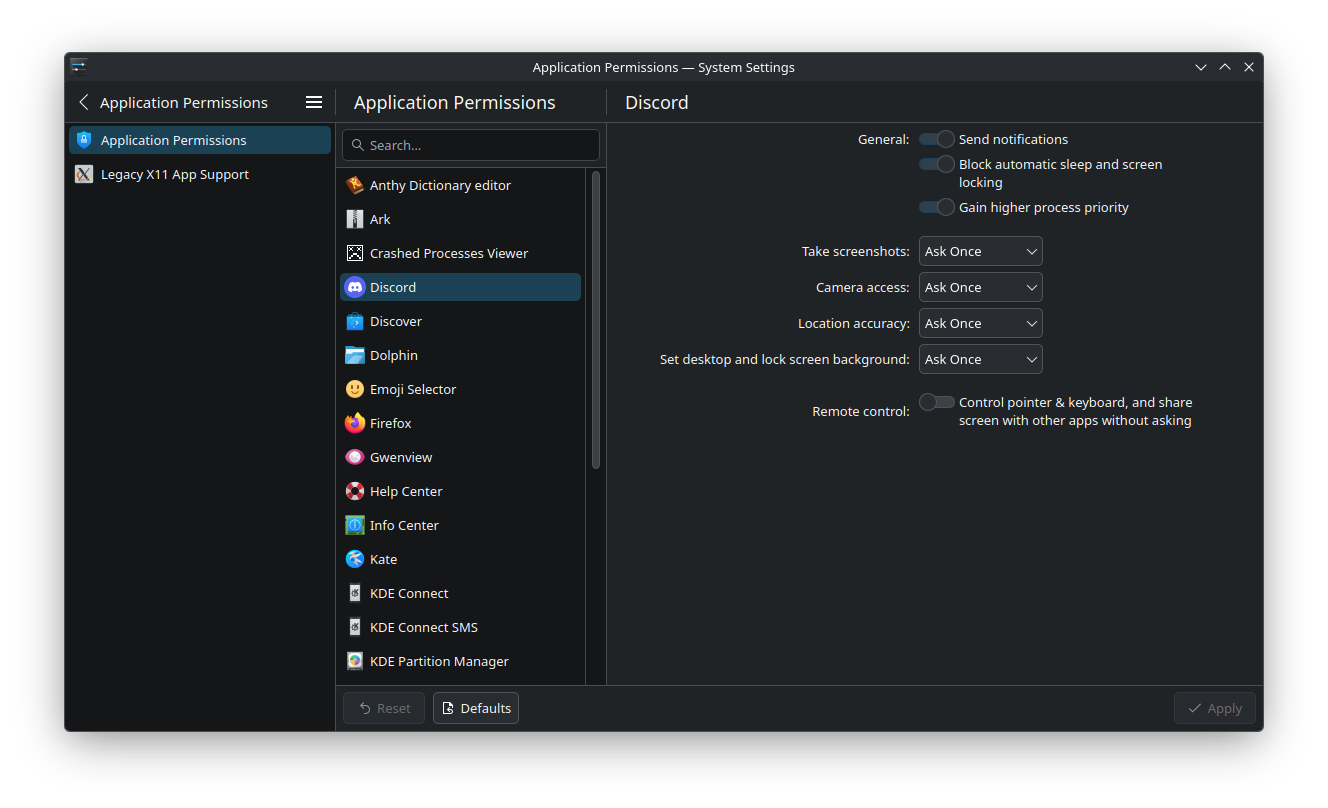1328x808 pixels.
Task: Toggle Gain higher process priority switch
Action: [936, 207]
